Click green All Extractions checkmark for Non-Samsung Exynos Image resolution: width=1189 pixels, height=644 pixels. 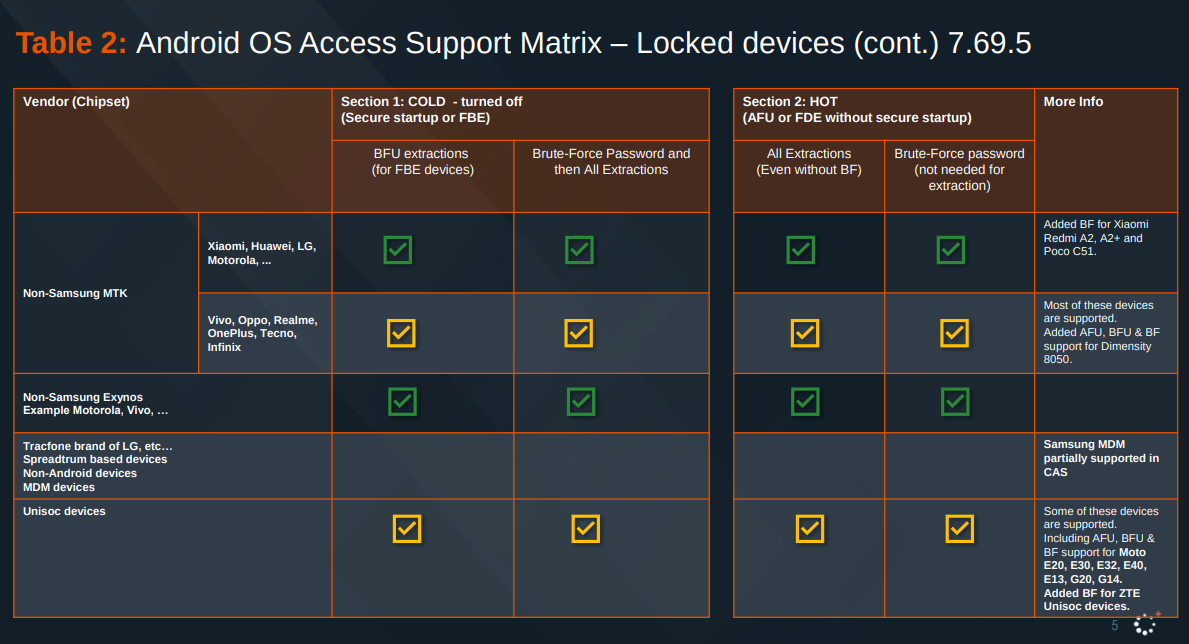(x=805, y=401)
